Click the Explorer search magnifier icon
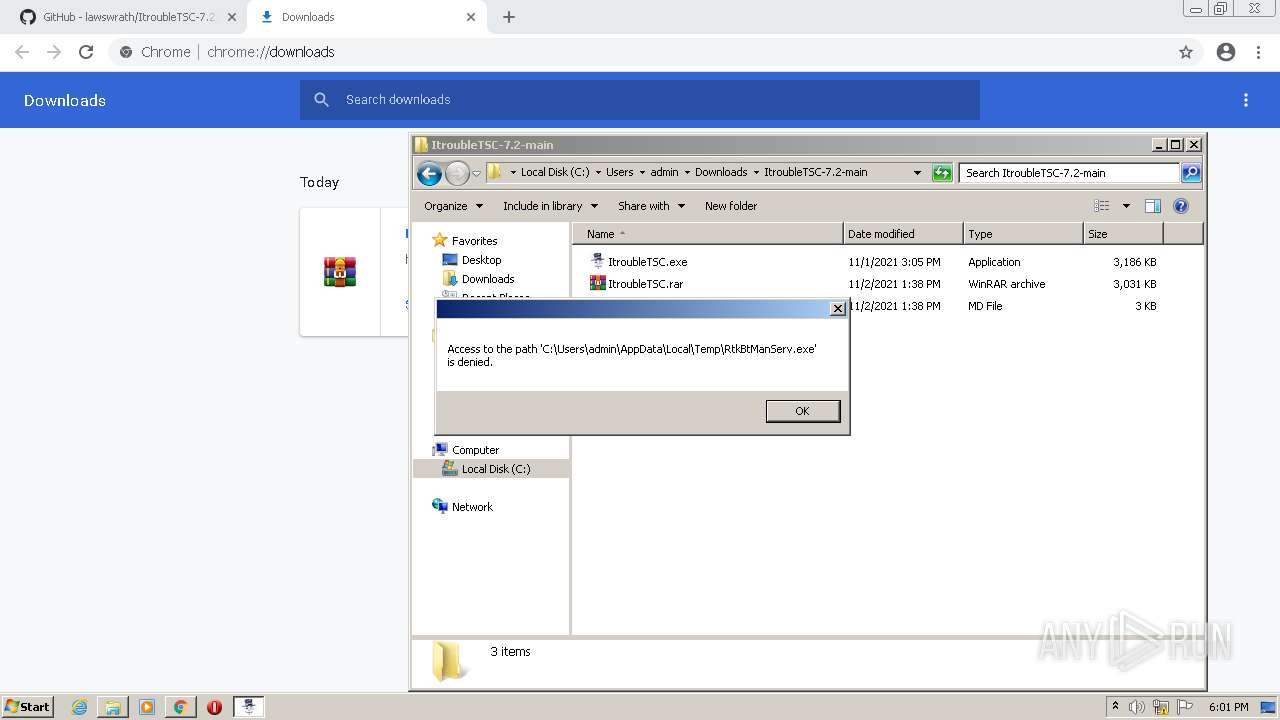Viewport: 1280px width, 720px height. point(1191,173)
